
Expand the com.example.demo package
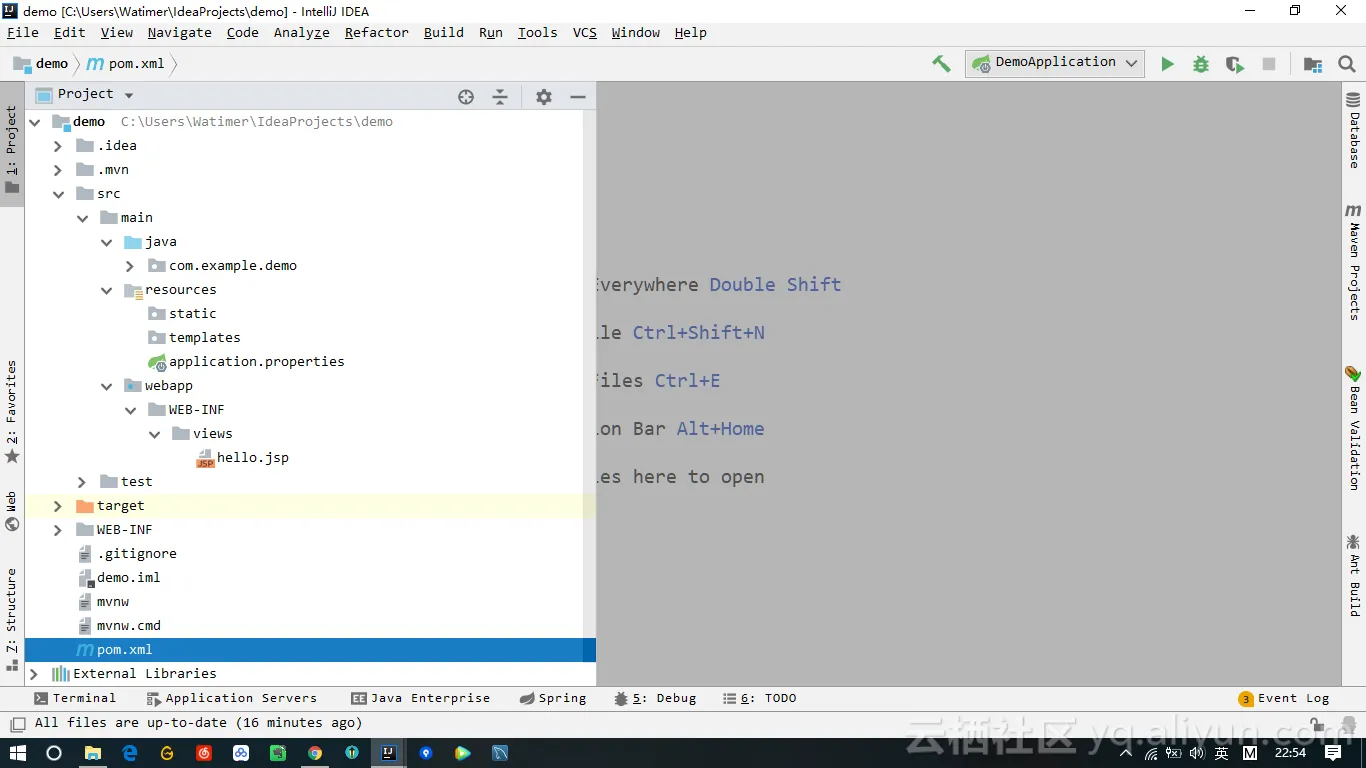[130, 266]
